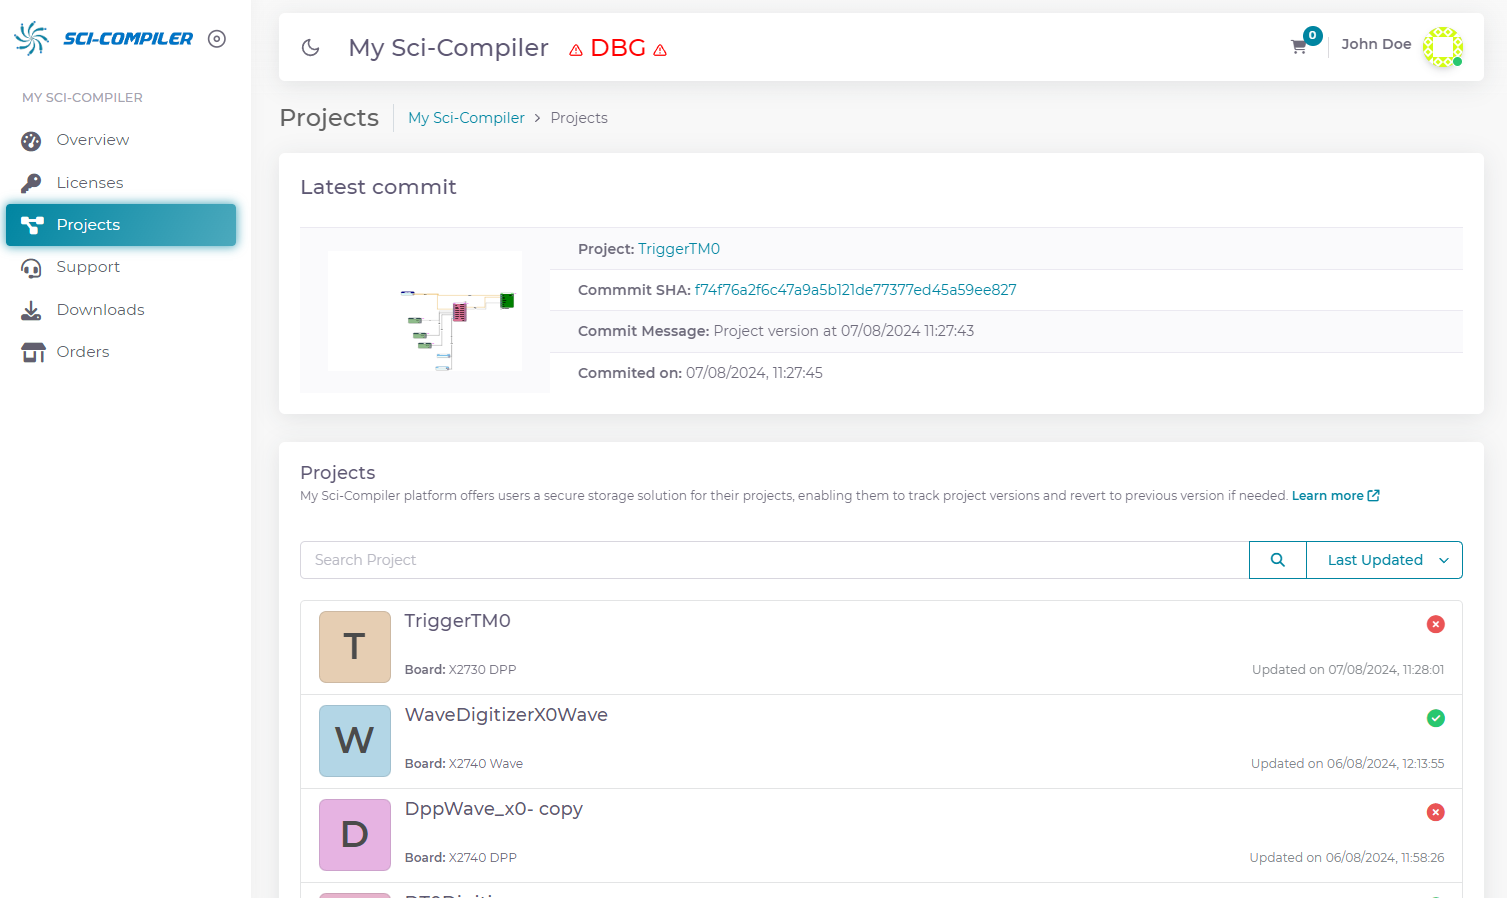Open Overview in sidebar
This screenshot has width=1507, height=898.
[121, 140]
